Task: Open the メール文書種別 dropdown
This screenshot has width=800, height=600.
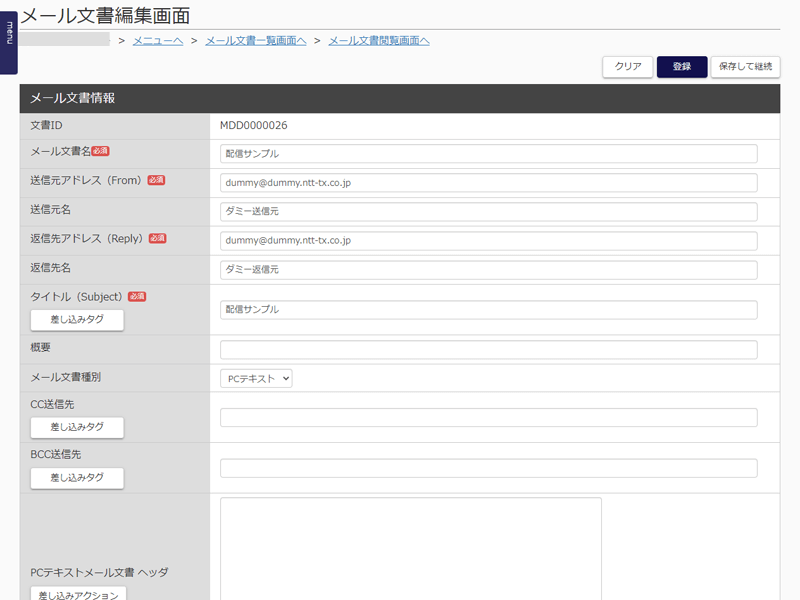Action: [x=256, y=379]
